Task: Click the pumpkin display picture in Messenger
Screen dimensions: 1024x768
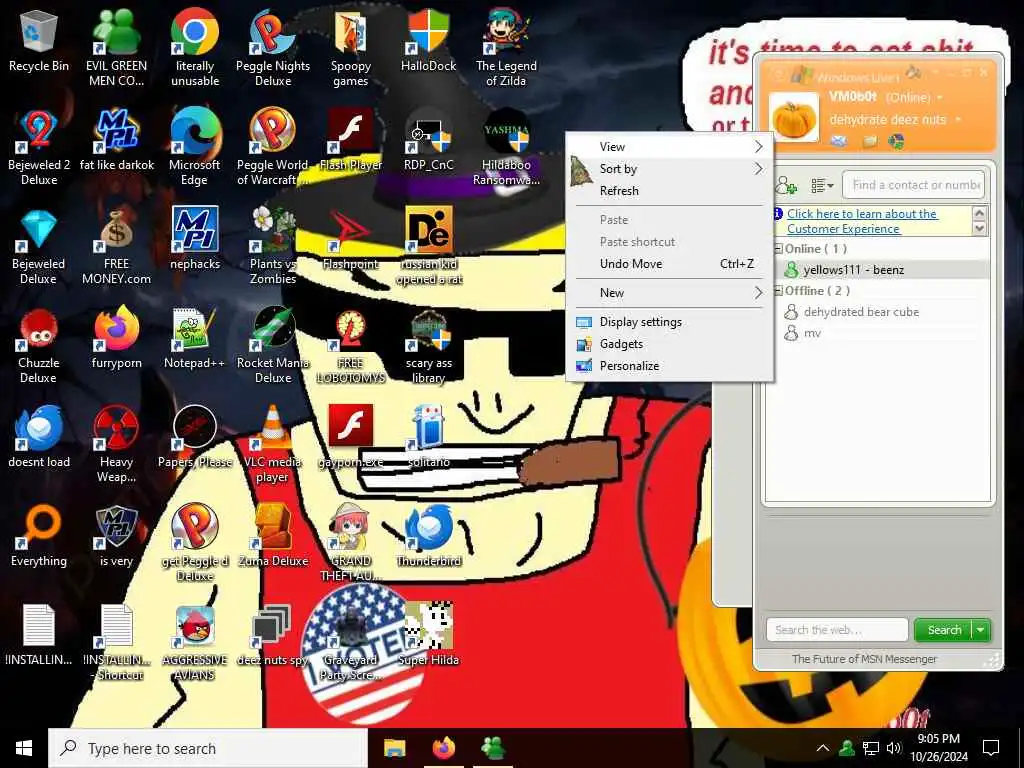Action: point(794,118)
